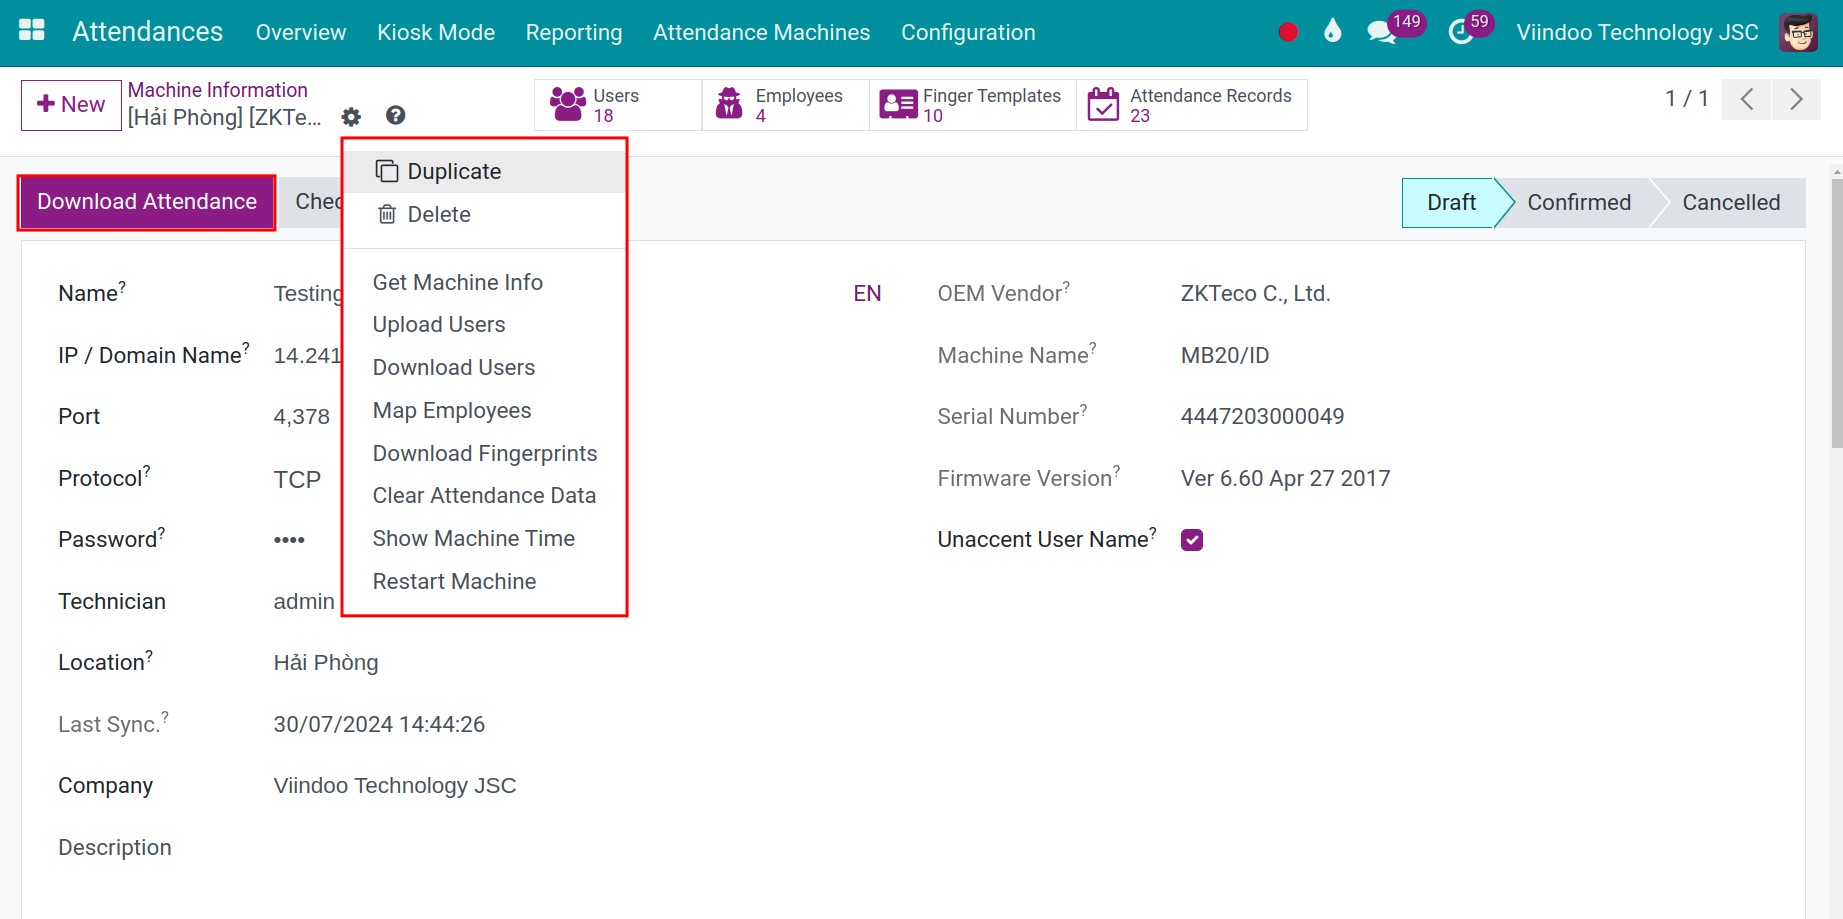Image resolution: width=1843 pixels, height=919 pixels.
Task: Open the activities clock icon
Action: click(x=1461, y=32)
